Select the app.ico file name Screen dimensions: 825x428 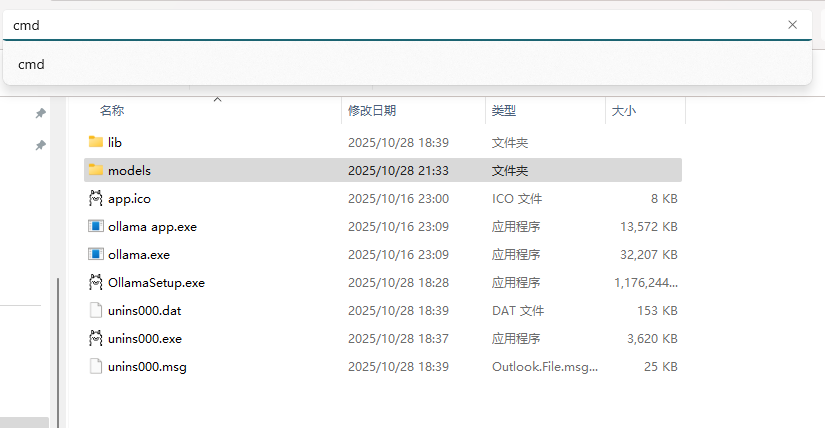click(x=129, y=198)
